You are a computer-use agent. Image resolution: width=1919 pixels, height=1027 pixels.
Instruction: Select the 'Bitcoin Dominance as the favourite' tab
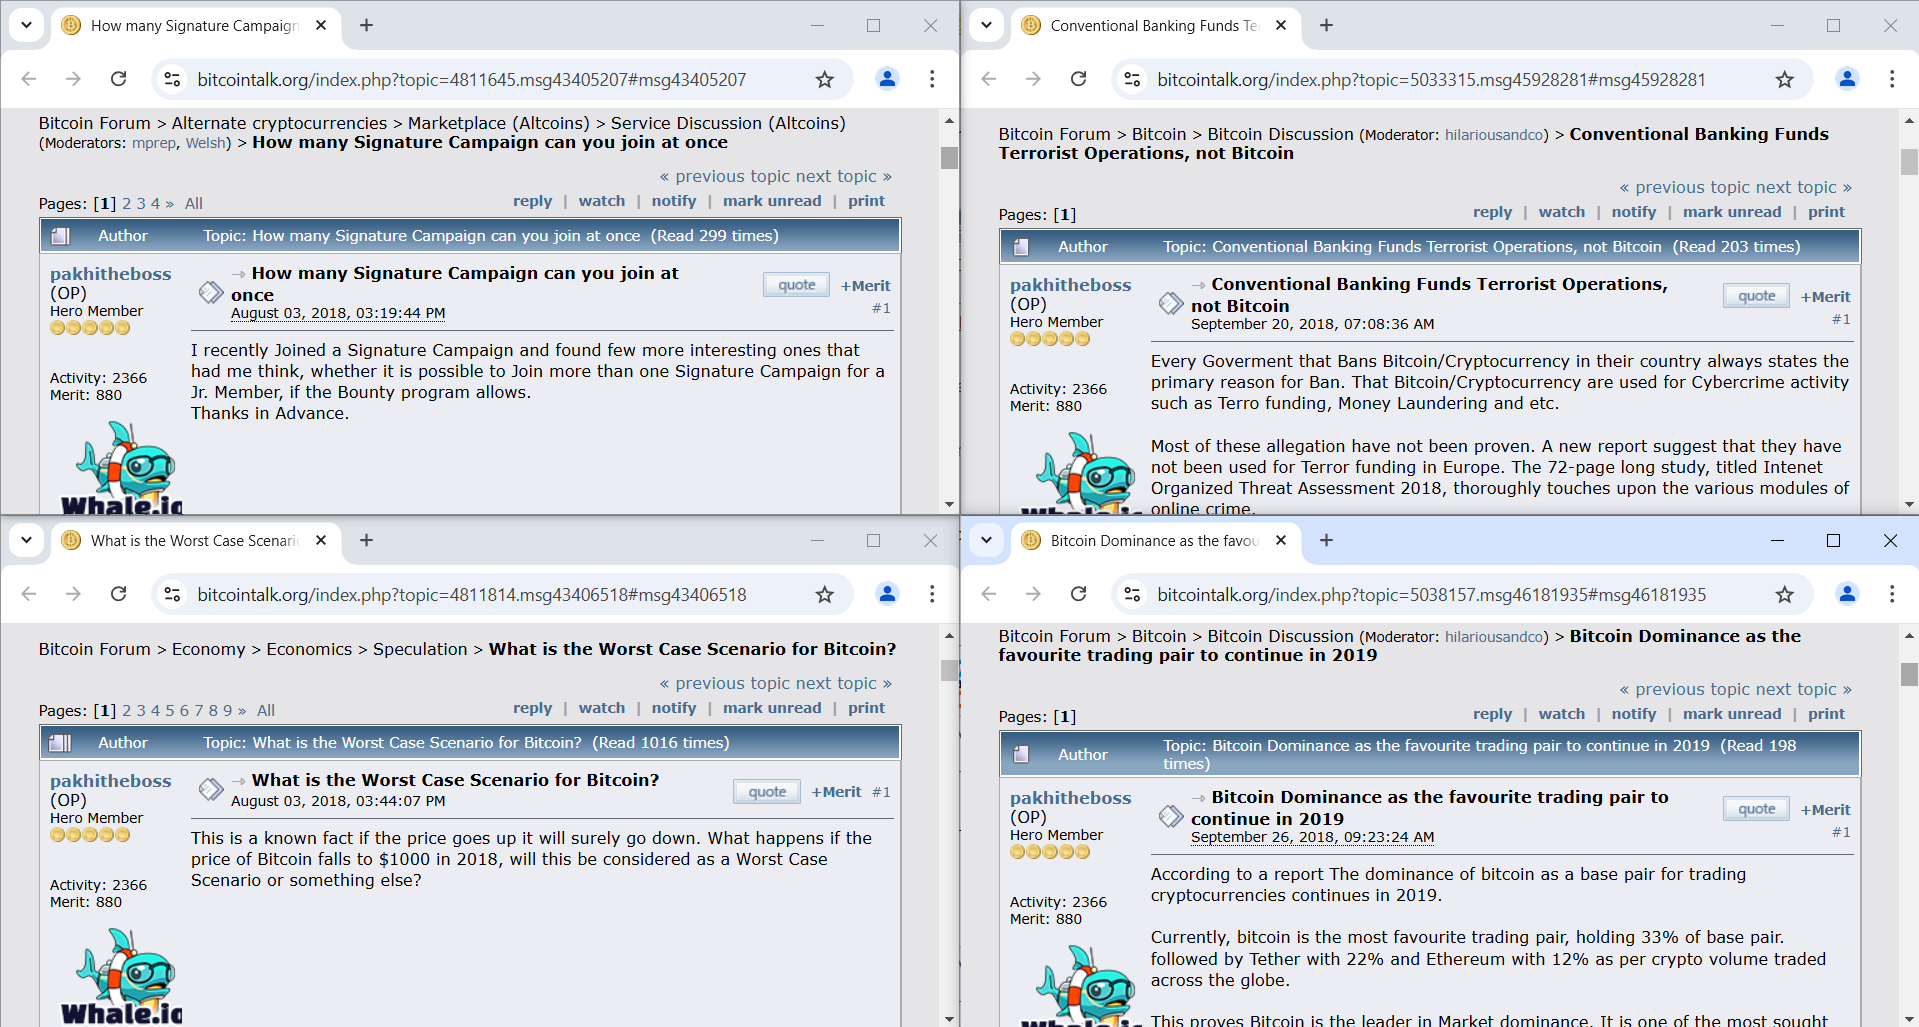1155,540
